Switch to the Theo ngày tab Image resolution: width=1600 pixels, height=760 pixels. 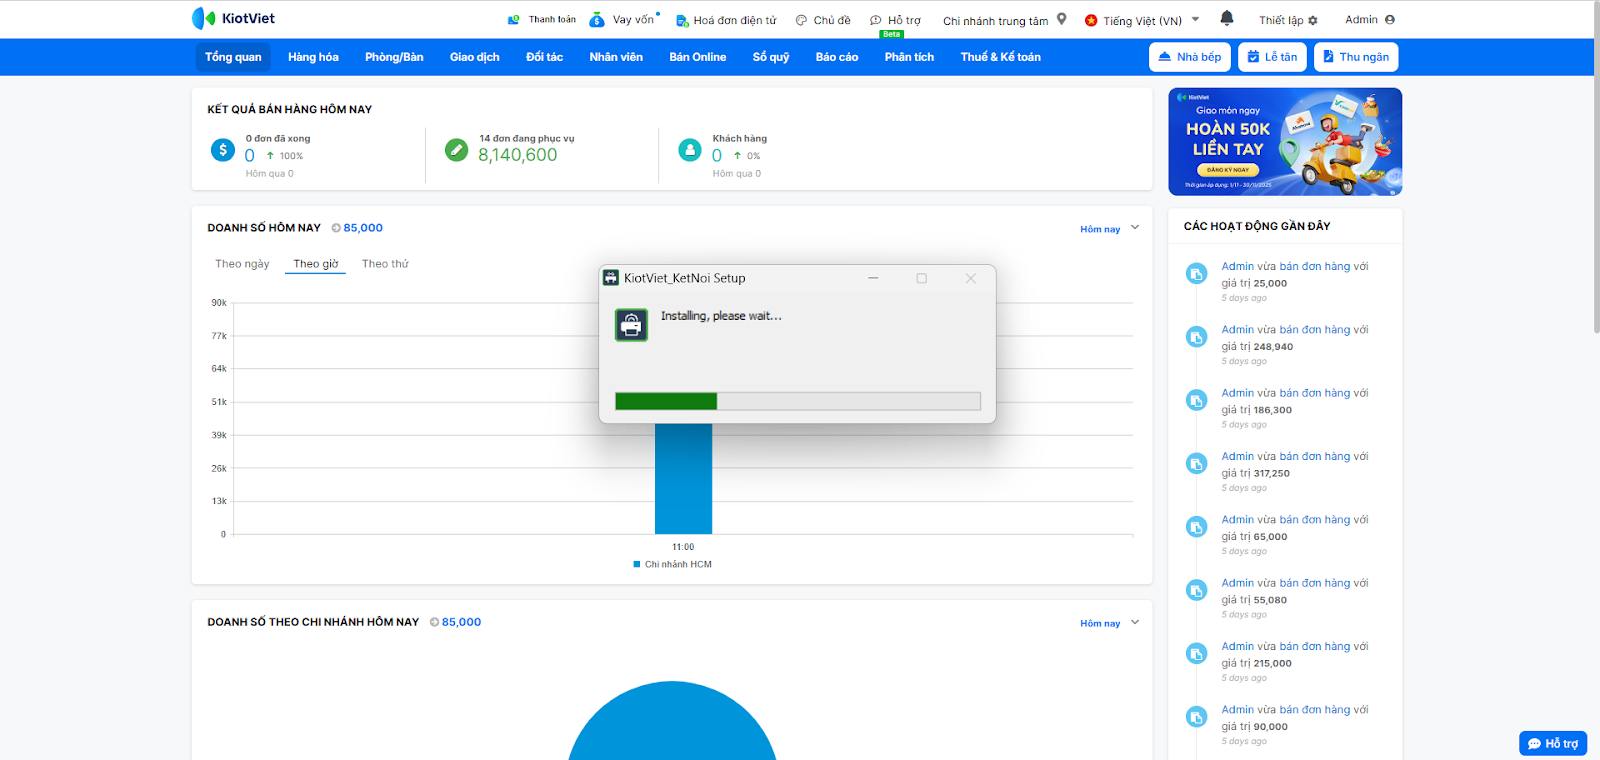point(242,264)
